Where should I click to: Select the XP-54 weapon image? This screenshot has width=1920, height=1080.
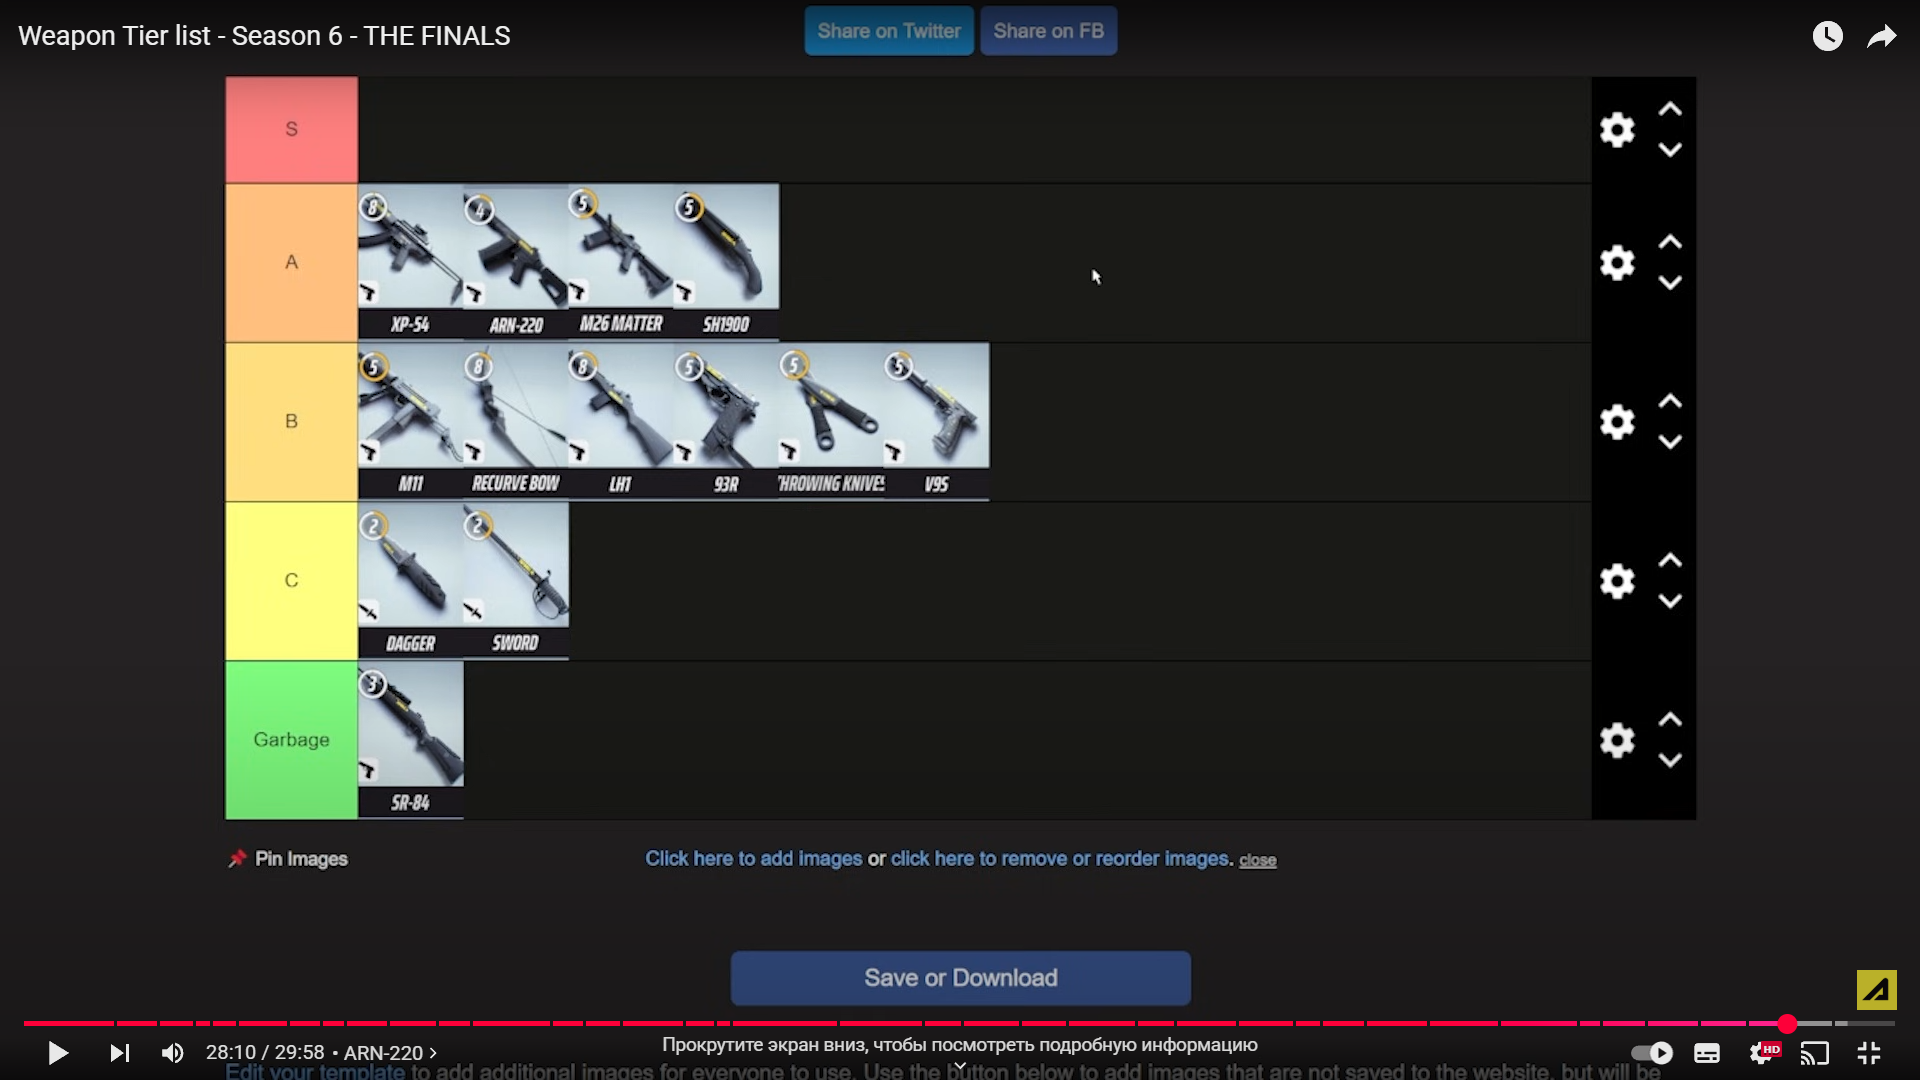pos(410,262)
